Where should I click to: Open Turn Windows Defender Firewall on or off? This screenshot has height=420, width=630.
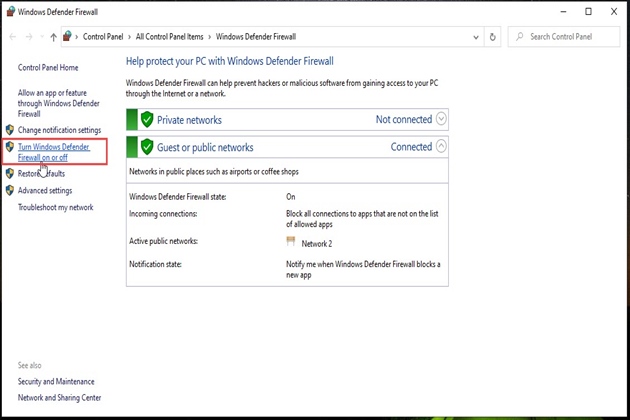[x=54, y=152]
